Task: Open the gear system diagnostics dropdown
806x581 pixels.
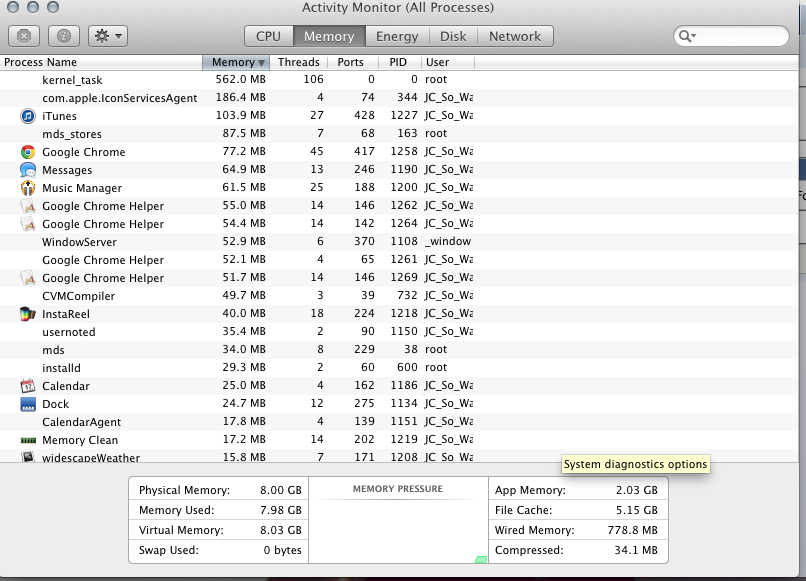Action: tap(108, 36)
